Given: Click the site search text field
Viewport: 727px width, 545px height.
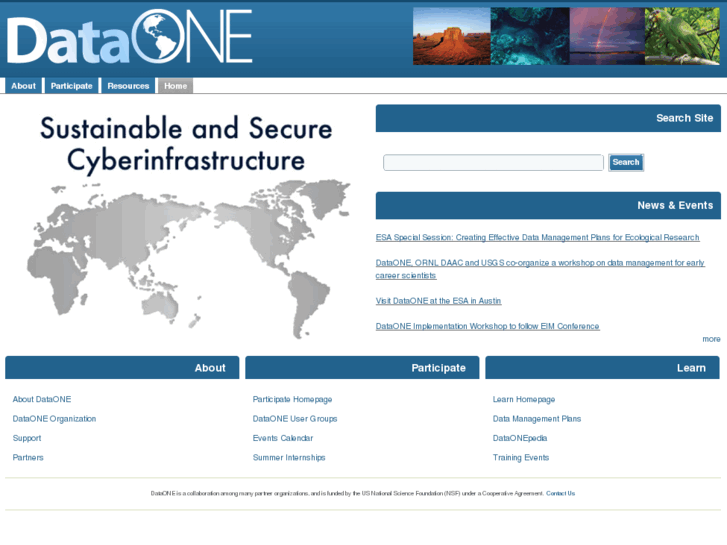Looking at the screenshot, I should tap(493, 162).
